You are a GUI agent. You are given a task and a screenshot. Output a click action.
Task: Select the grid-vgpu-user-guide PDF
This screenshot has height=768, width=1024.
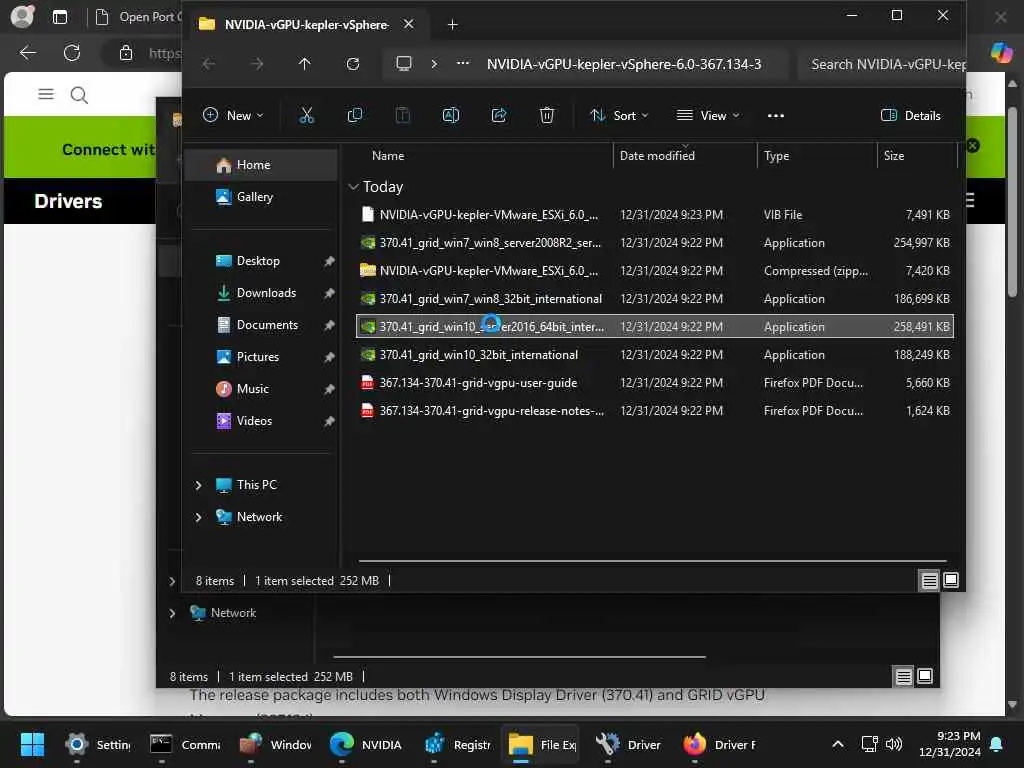[655, 383]
